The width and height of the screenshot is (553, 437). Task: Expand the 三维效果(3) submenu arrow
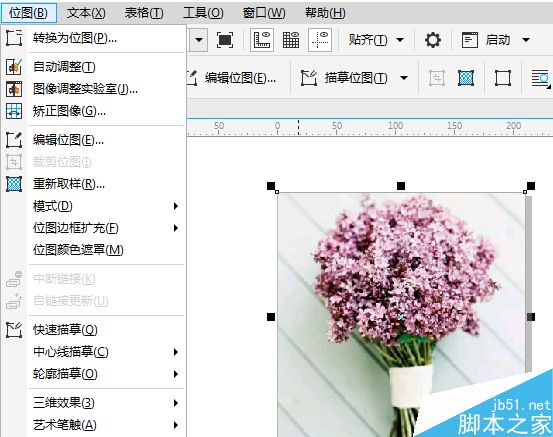point(176,403)
